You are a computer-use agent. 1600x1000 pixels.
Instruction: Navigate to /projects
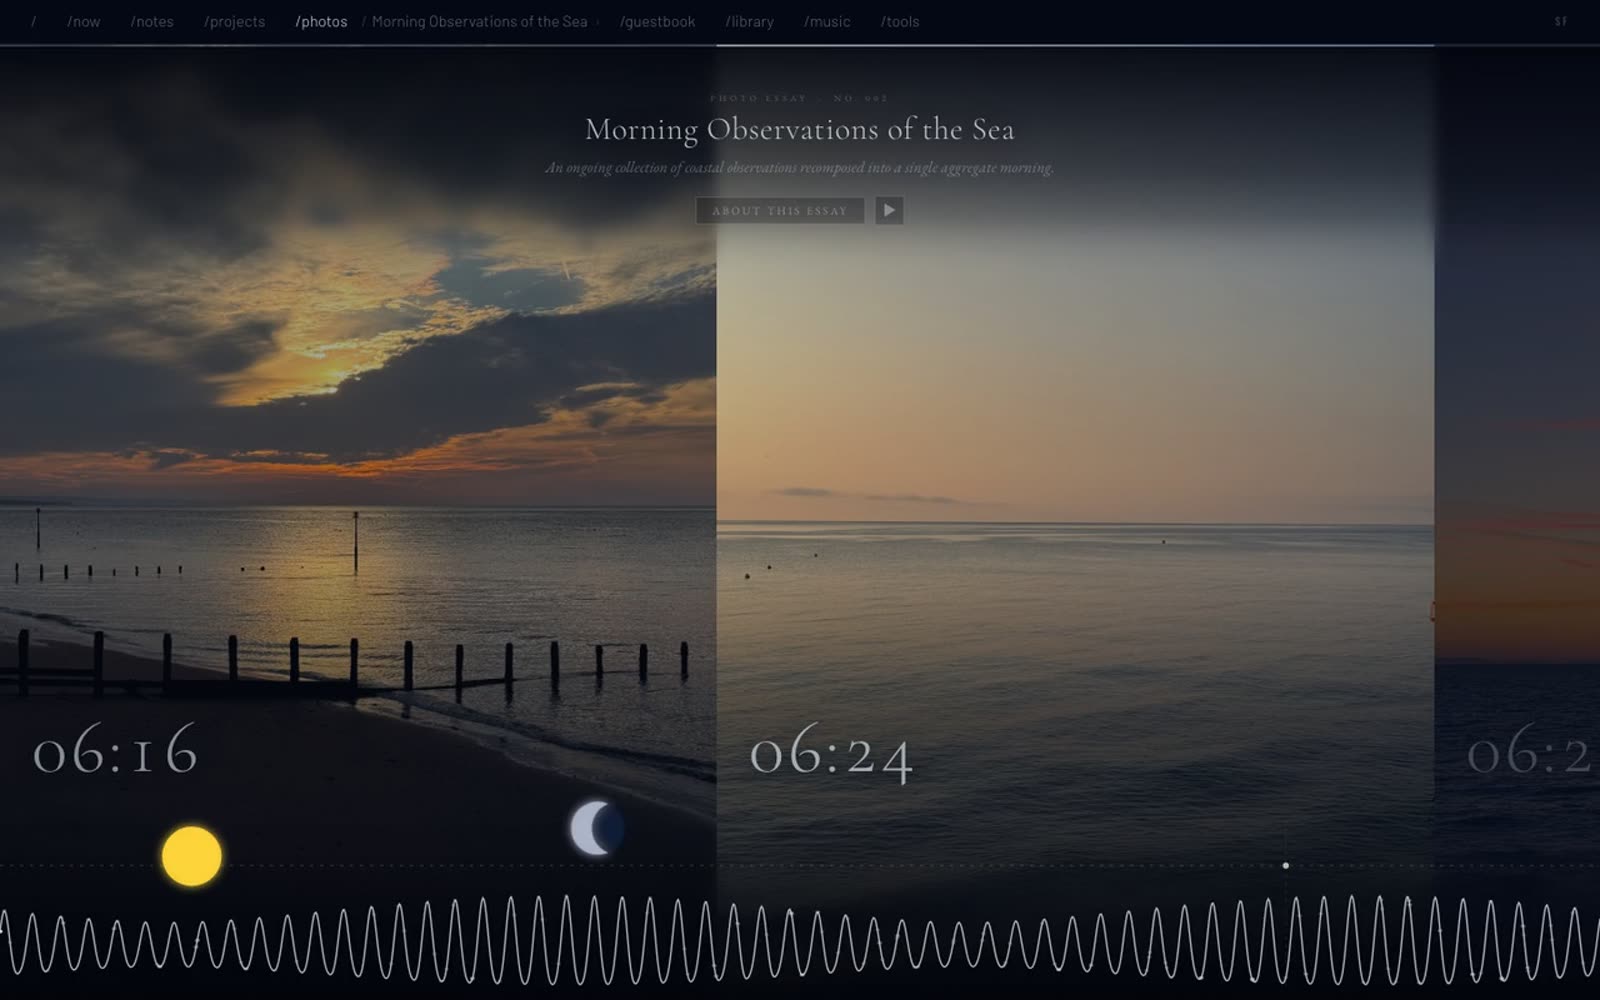[x=235, y=21]
